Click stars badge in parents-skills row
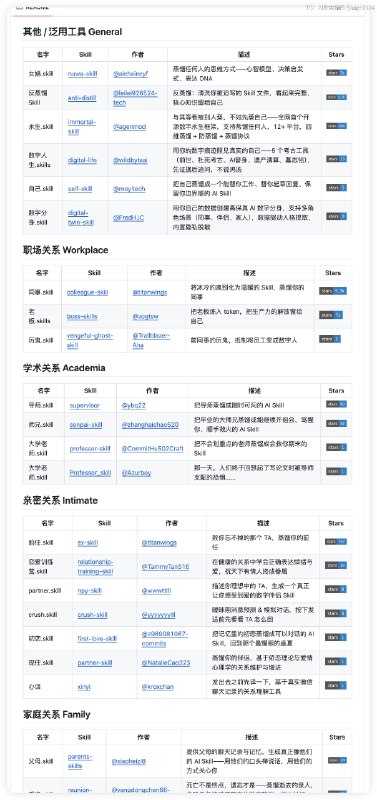The width and height of the screenshot is (377, 800). coord(338,760)
